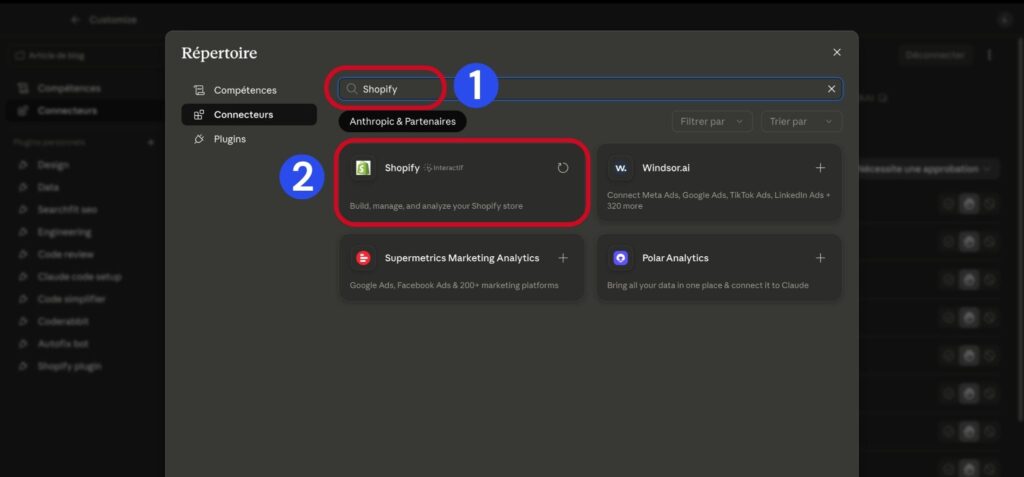
Task: Add a personal plugin with plus
Action: point(150,142)
